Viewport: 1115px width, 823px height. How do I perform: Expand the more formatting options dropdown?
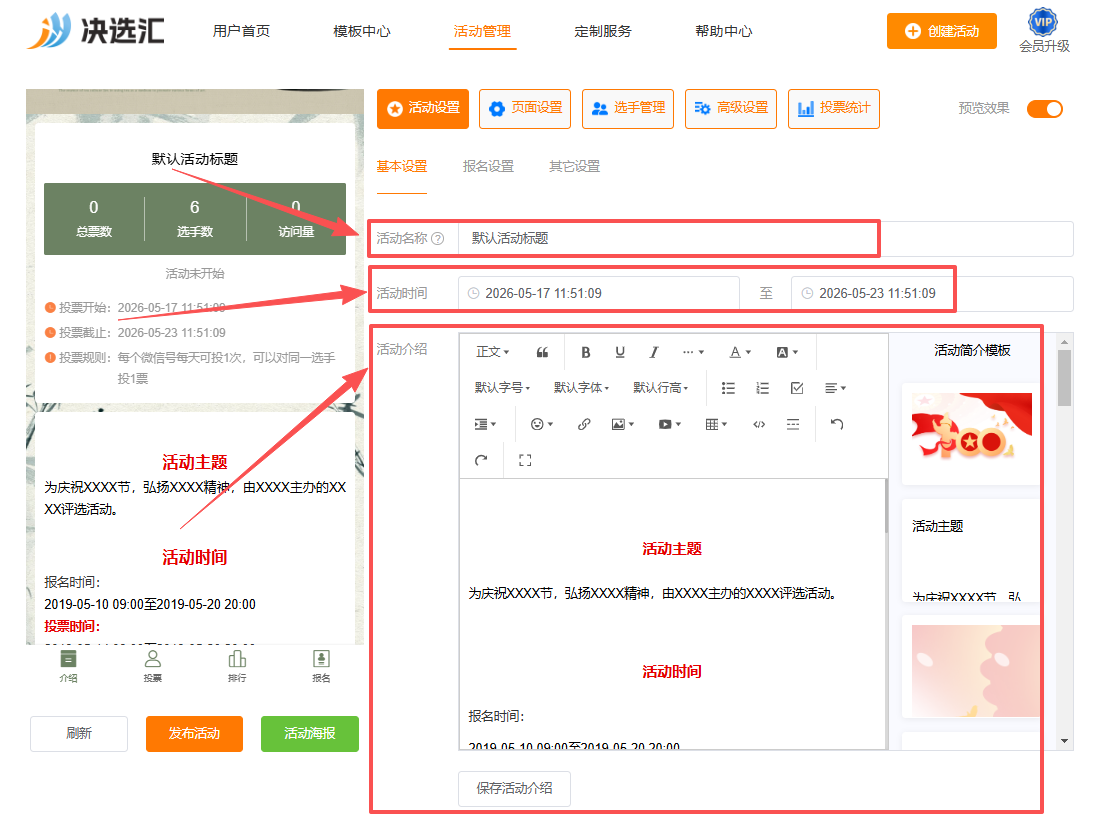tap(693, 352)
